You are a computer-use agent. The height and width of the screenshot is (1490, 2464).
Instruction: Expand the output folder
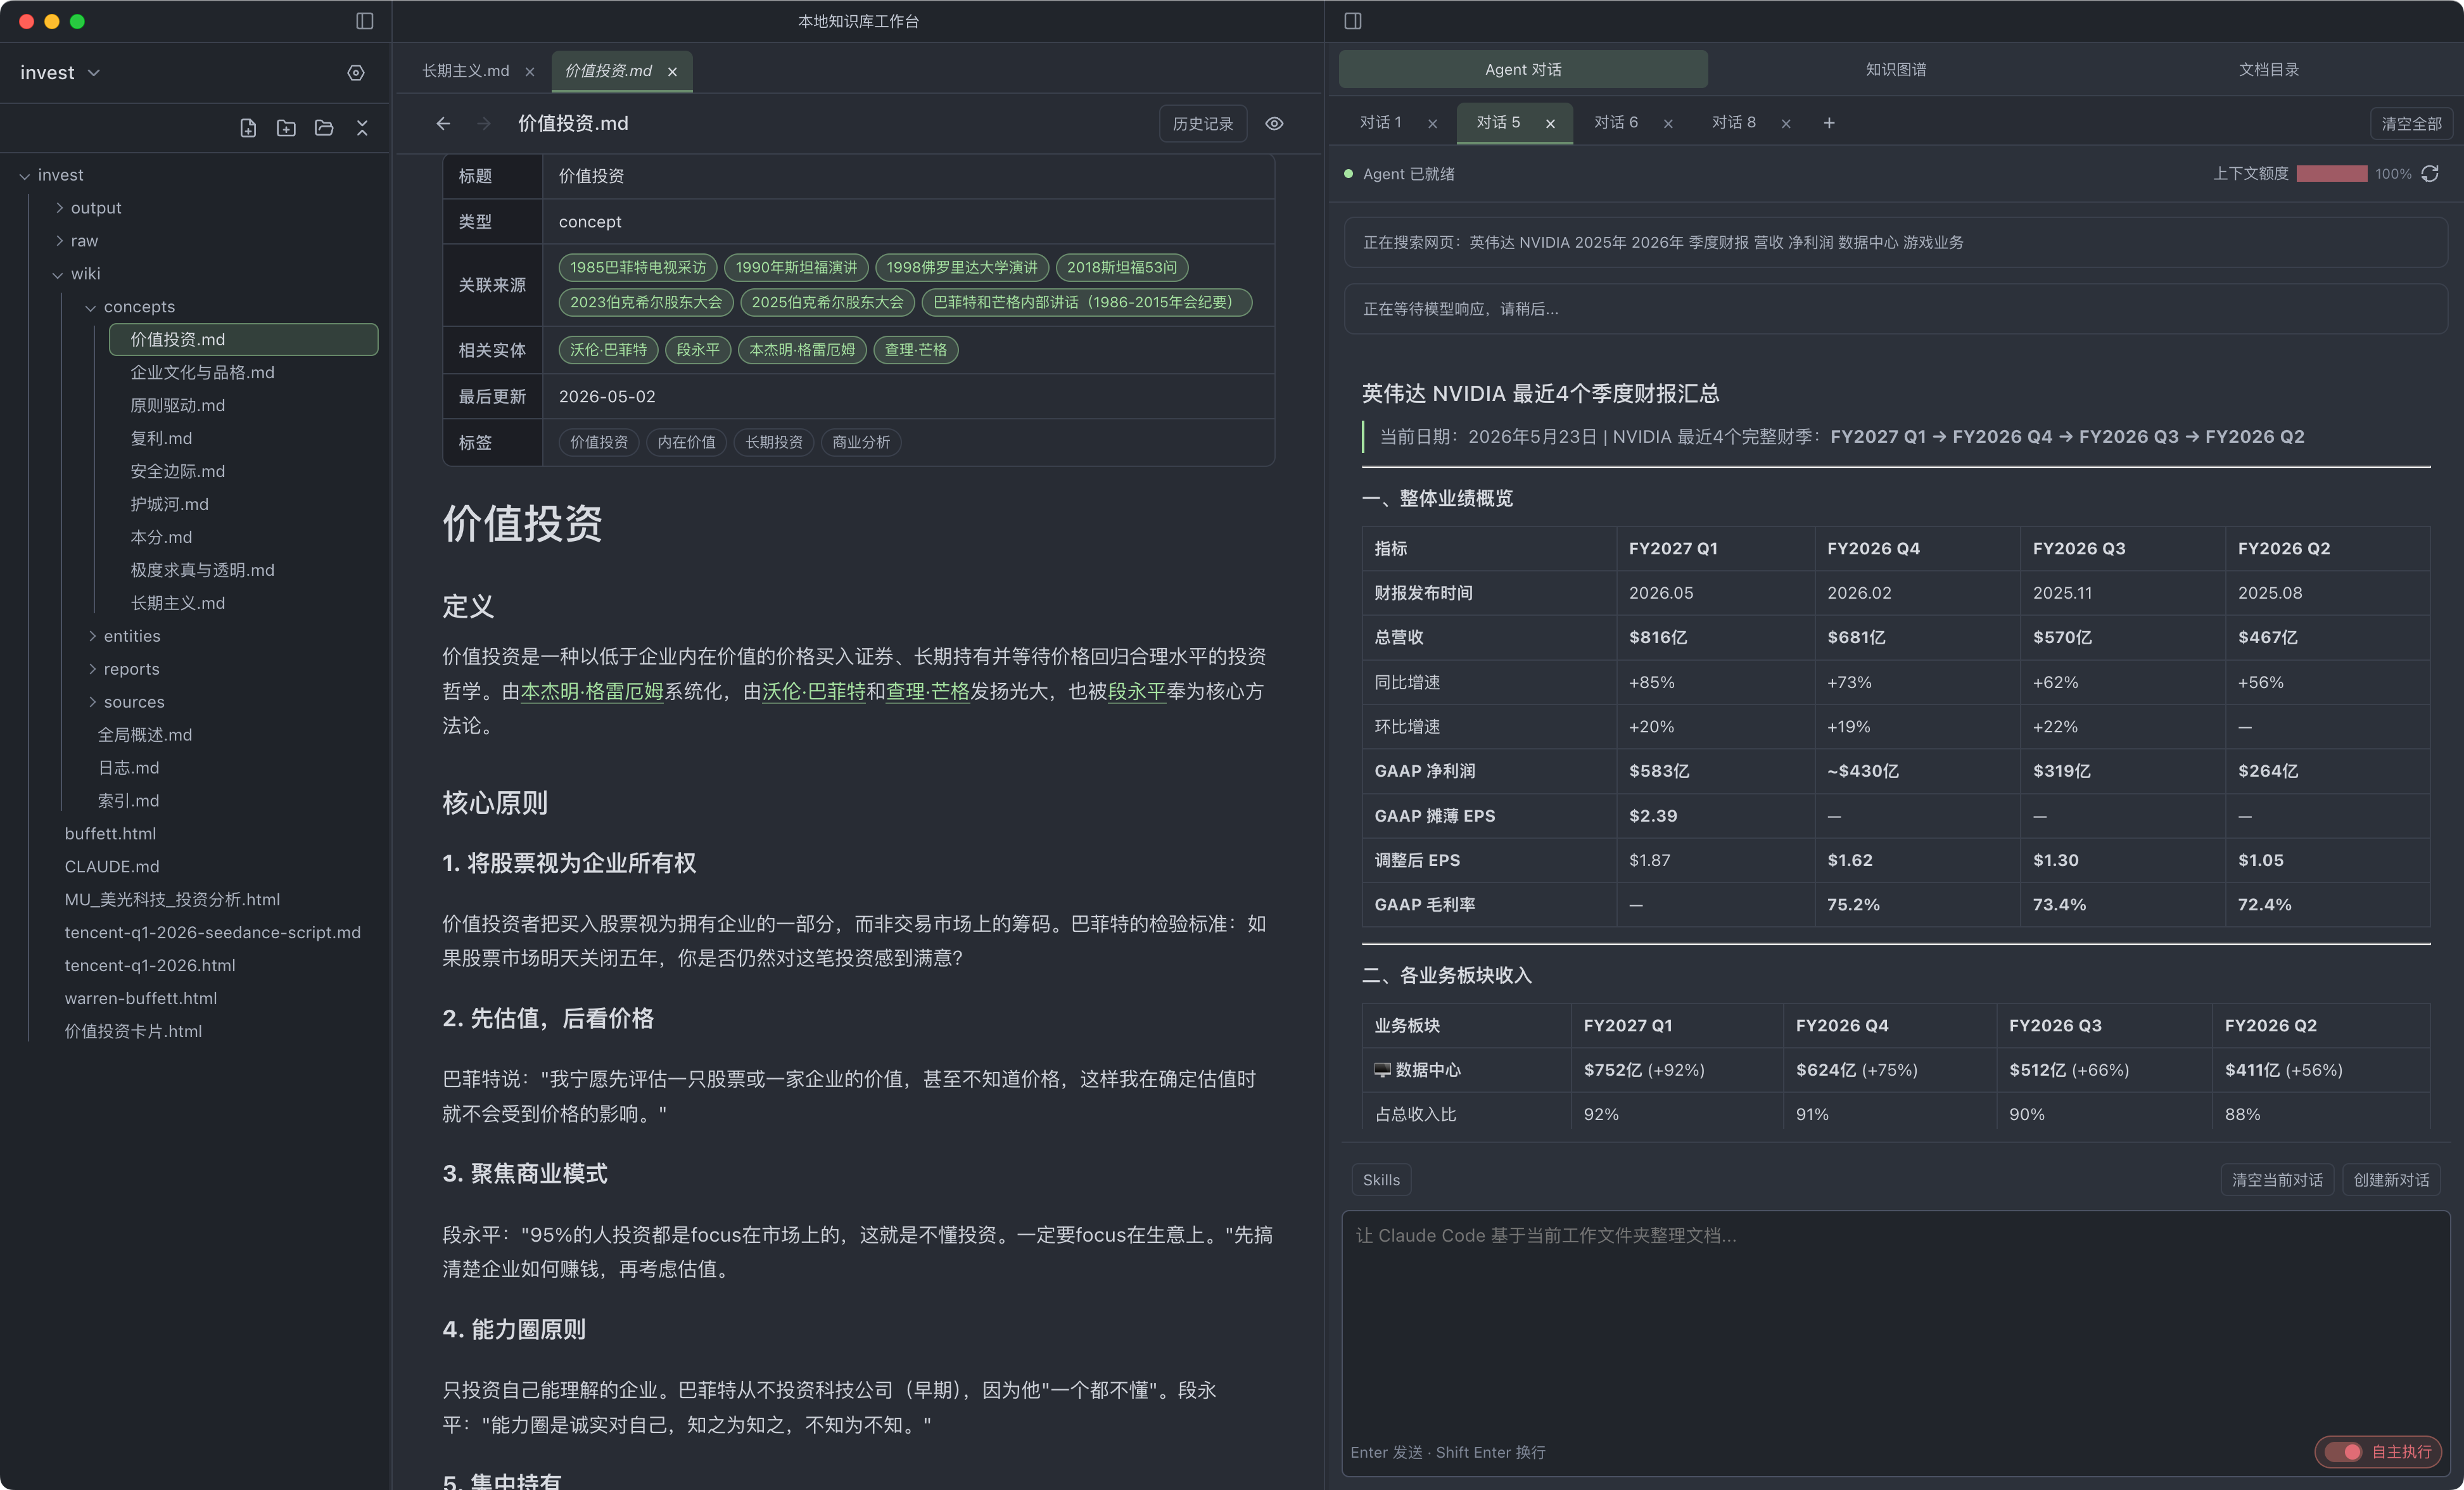pos(59,208)
